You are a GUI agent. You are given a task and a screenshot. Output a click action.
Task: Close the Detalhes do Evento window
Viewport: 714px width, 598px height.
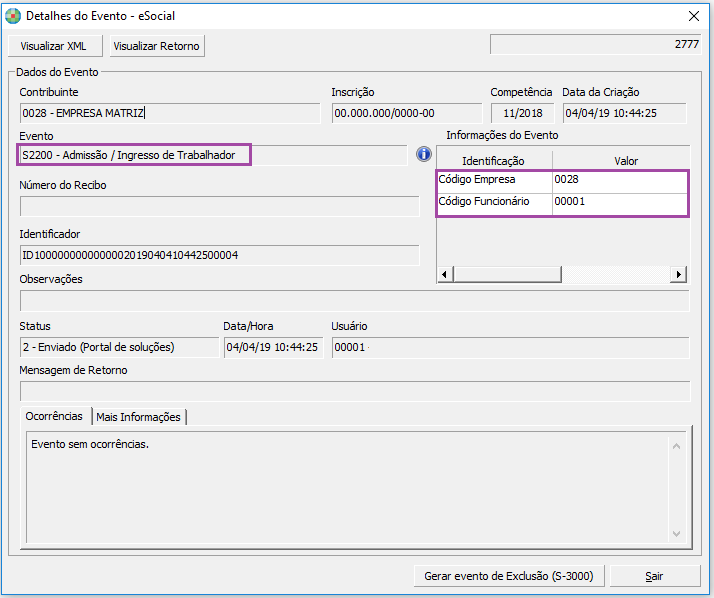[694, 15]
